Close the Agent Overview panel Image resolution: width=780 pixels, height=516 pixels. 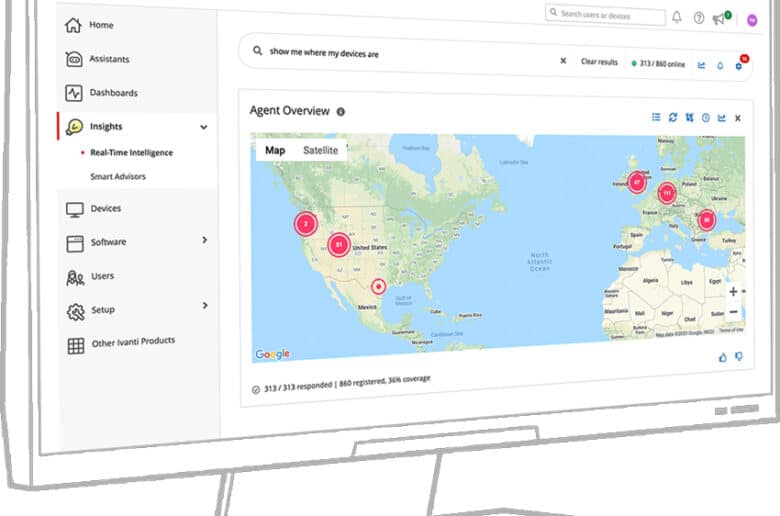(x=738, y=118)
